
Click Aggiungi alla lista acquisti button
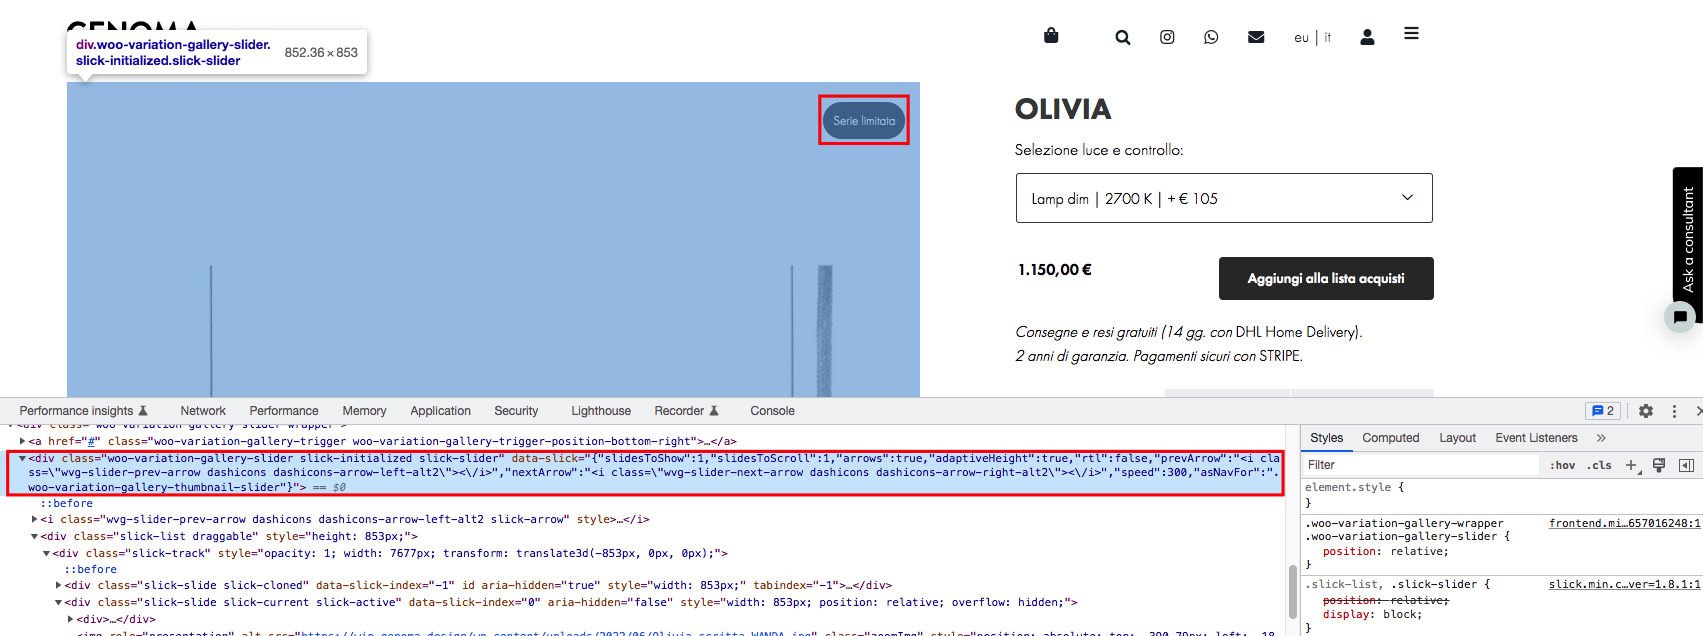[1326, 278]
